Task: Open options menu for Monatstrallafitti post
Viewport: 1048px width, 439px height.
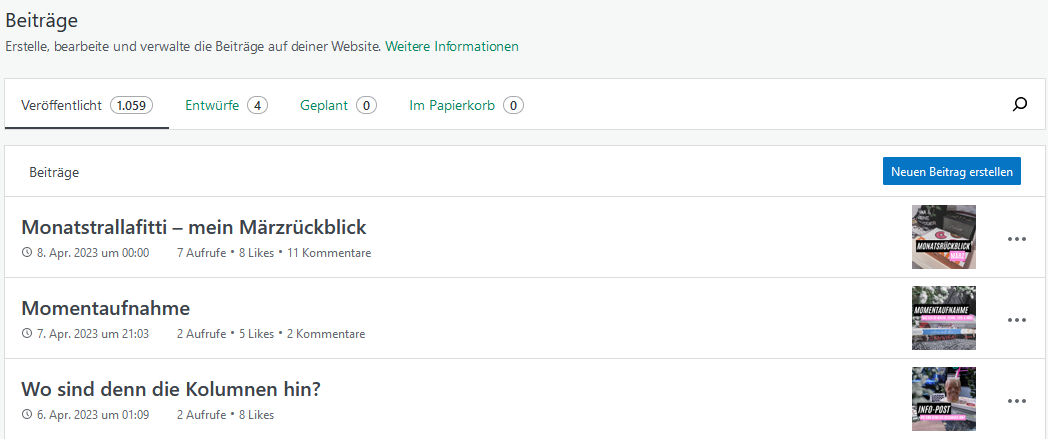Action: [x=1017, y=239]
